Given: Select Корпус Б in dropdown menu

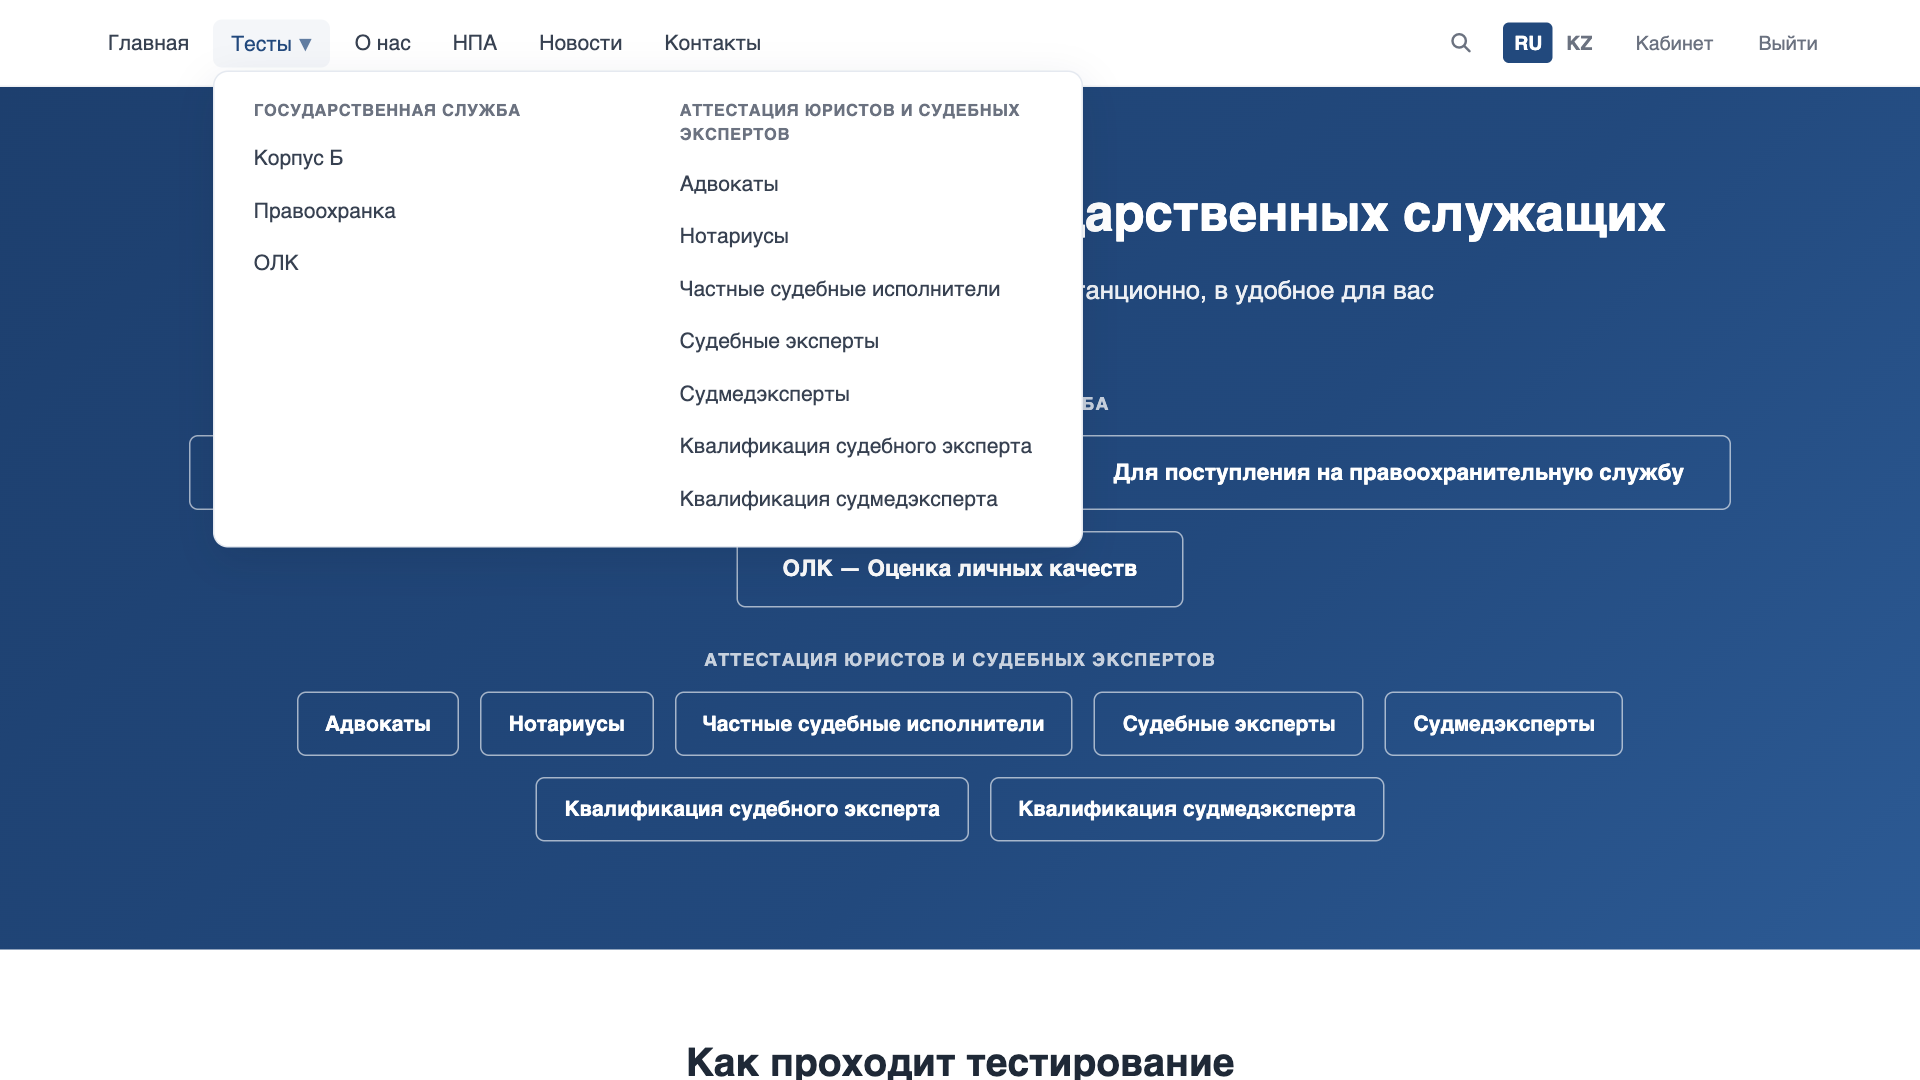Looking at the screenshot, I should coord(298,158).
